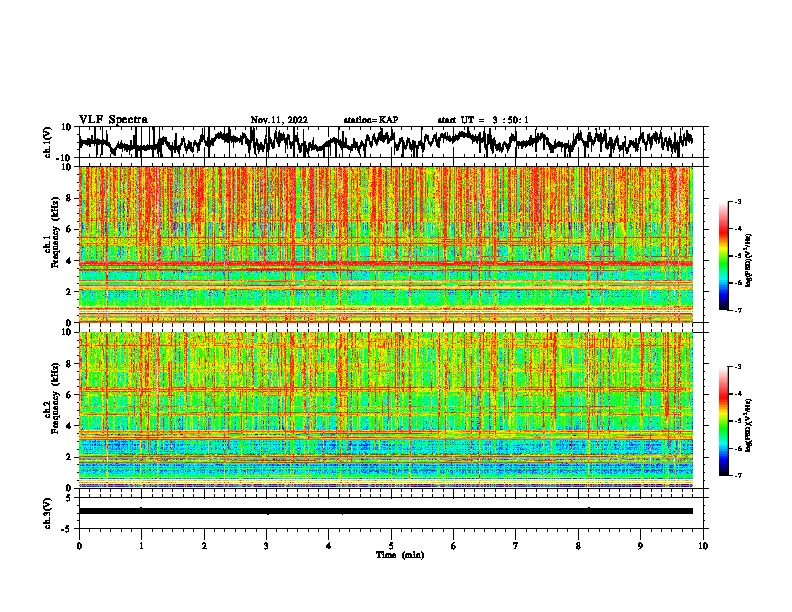This screenshot has width=792, height=612.
Task: Click the "-3" tick label on ch.2 colorbar
Action: click(x=738, y=367)
